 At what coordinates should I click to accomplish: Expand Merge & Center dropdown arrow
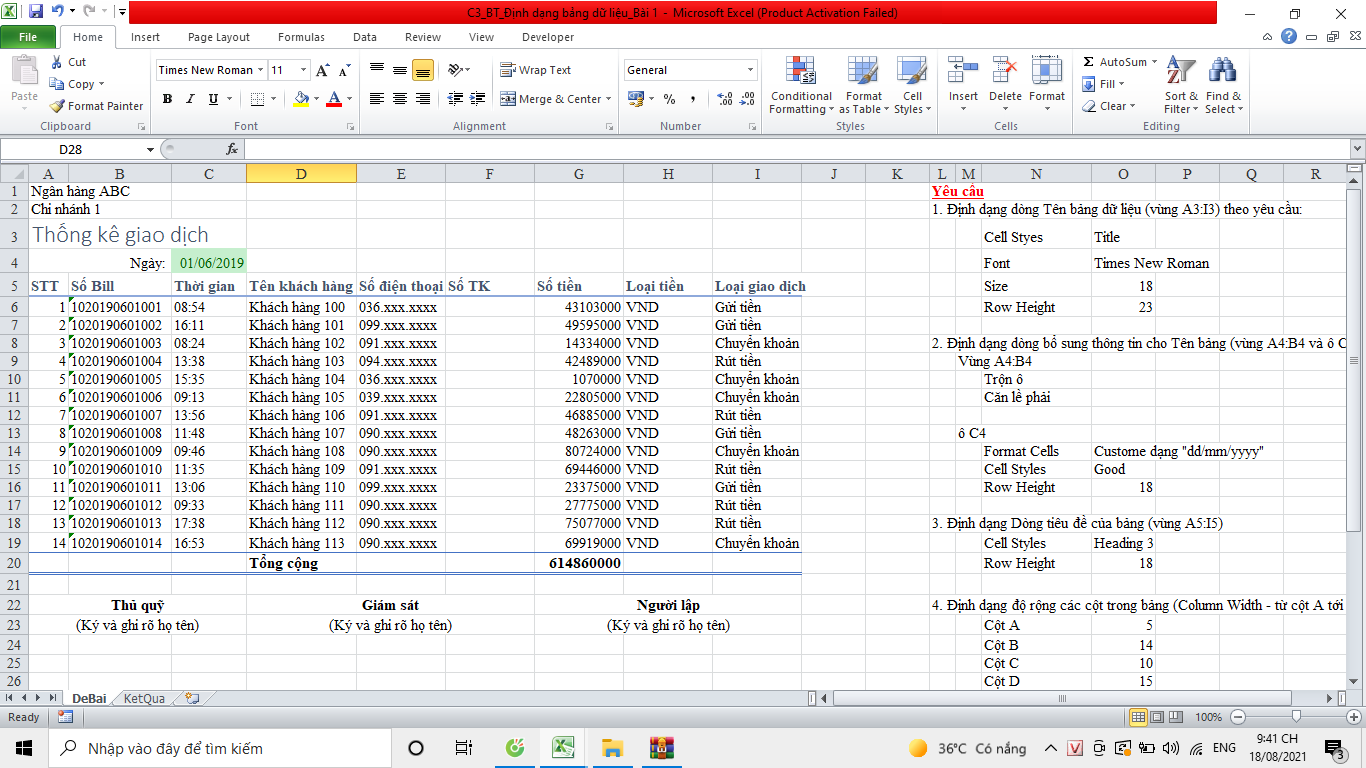click(610, 99)
